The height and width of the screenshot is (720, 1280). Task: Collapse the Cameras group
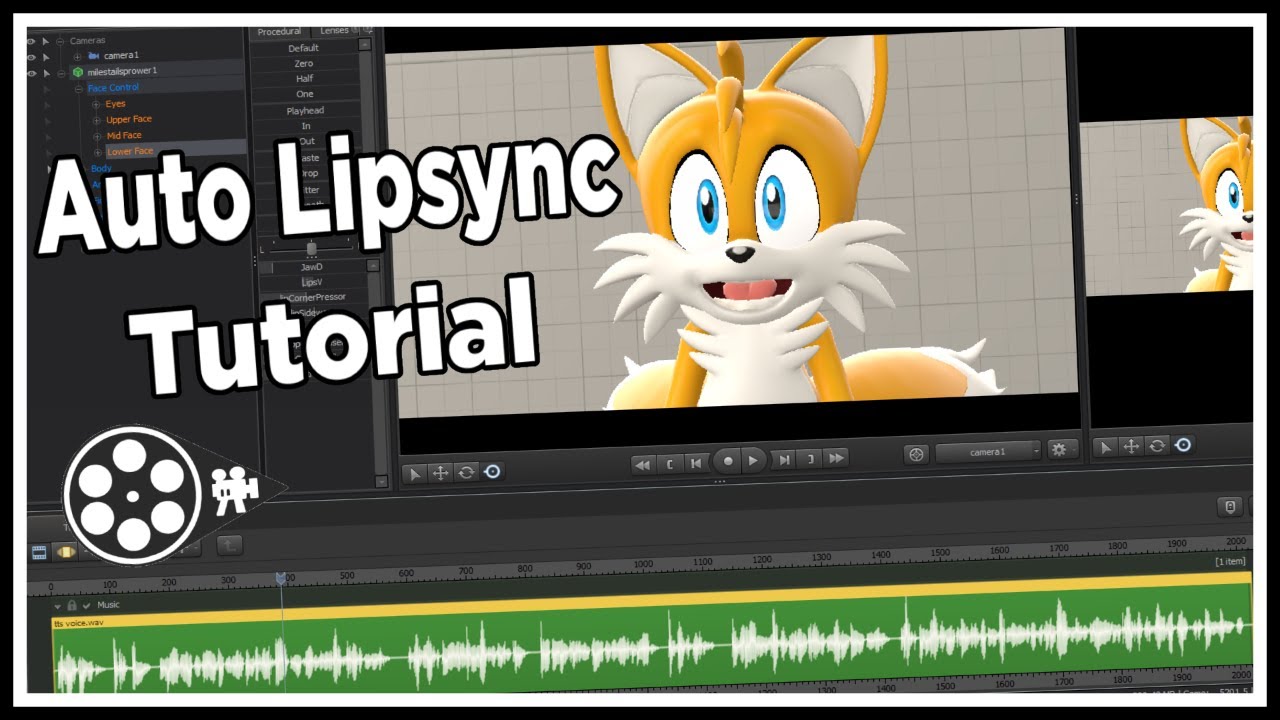[x=61, y=41]
